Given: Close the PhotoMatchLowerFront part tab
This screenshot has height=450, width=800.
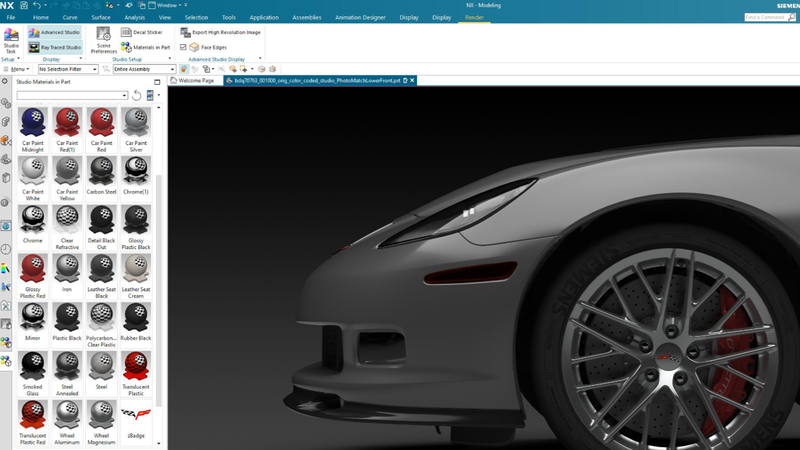Looking at the screenshot, I should pos(412,81).
